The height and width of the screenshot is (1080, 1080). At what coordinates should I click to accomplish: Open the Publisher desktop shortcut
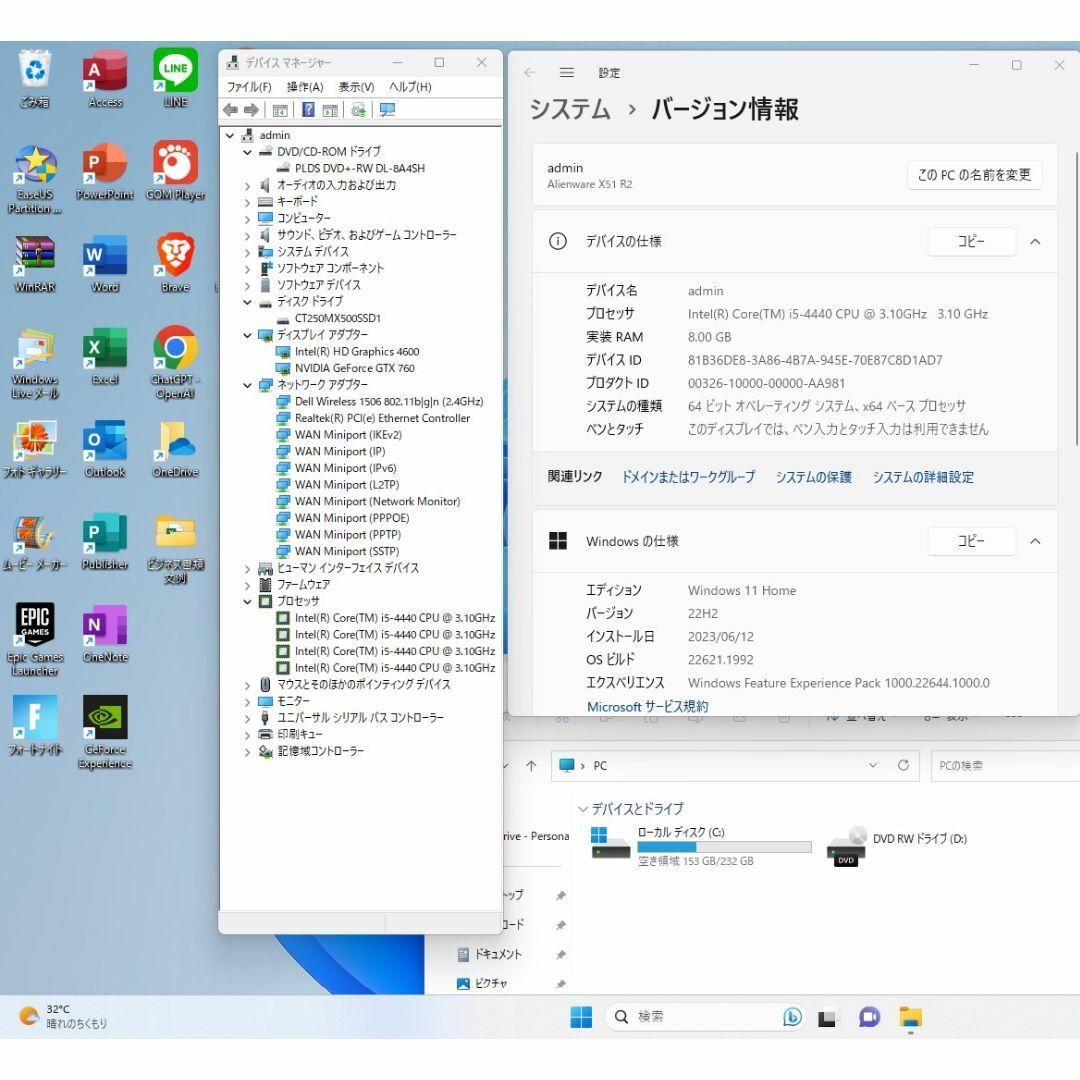[105, 541]
